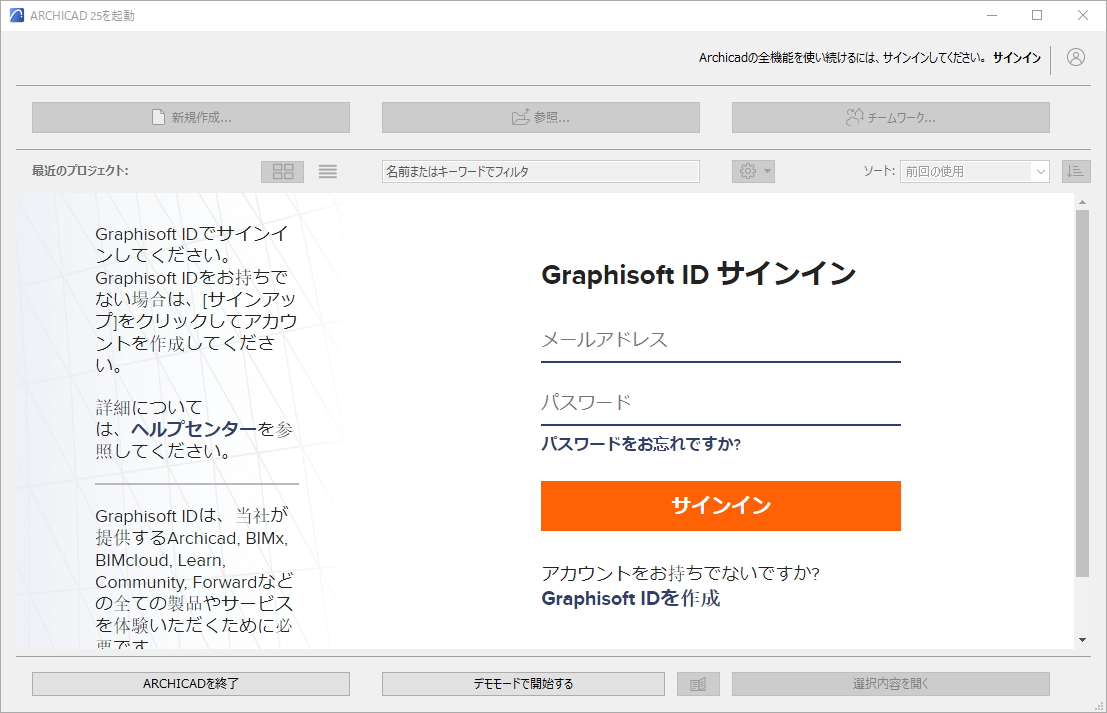Click text 'アカウントをお持ちでないですか?'
1107x713 pixels.
[x=681, y=573]
